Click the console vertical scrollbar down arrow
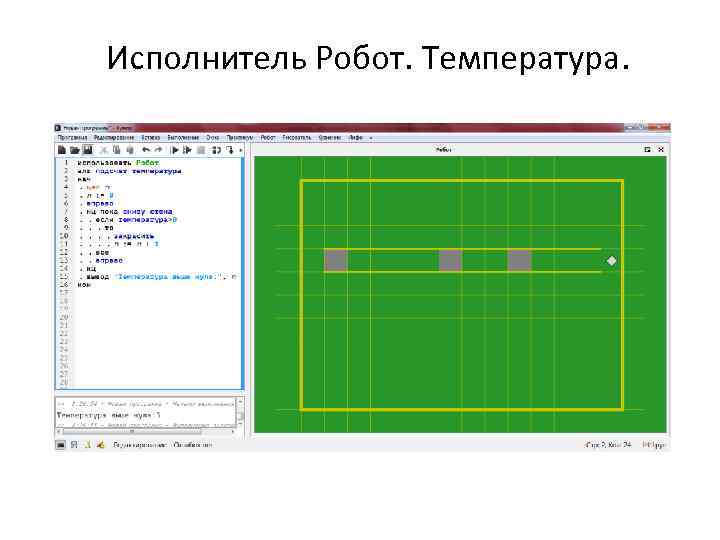Viewport: 720px width, 540px height. tap(240, 423)
